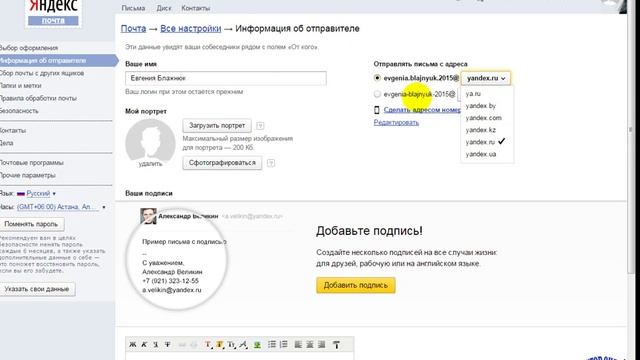This screenshot has height=360, width=640.
Task: Open the language selector arrow near Русский
Action: click(54, 194)
